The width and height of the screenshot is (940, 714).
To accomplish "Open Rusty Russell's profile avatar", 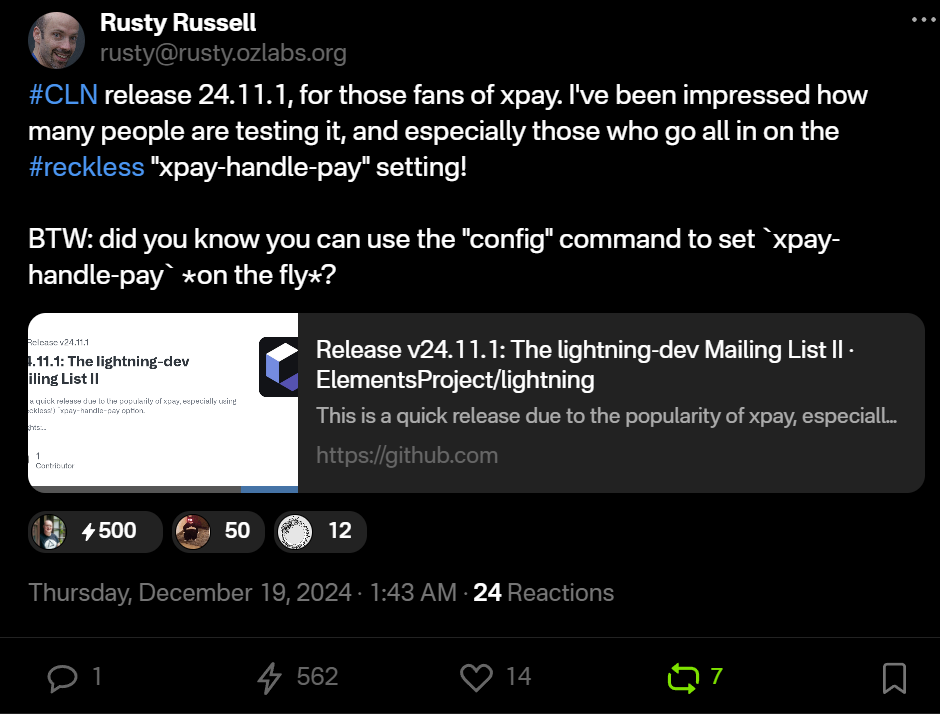I will pos(57,40).
